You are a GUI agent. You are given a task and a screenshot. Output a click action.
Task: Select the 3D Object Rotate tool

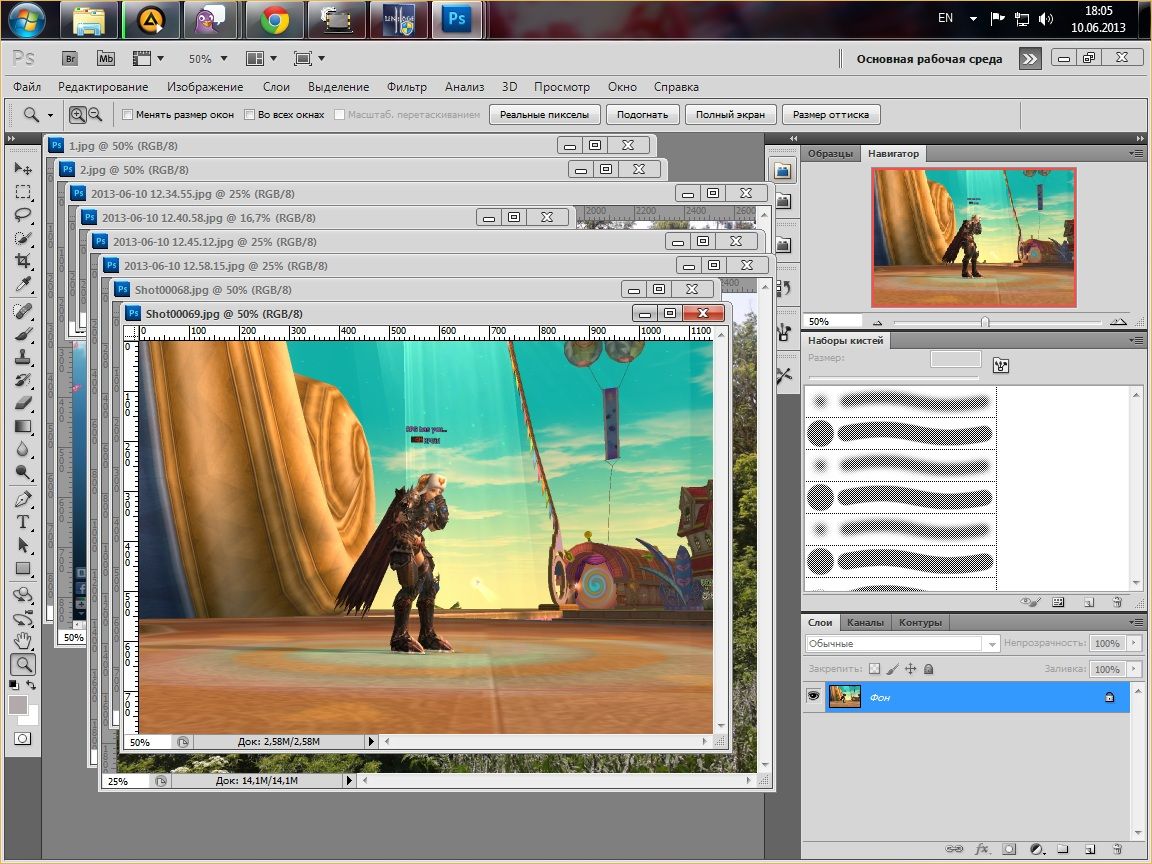23,594
